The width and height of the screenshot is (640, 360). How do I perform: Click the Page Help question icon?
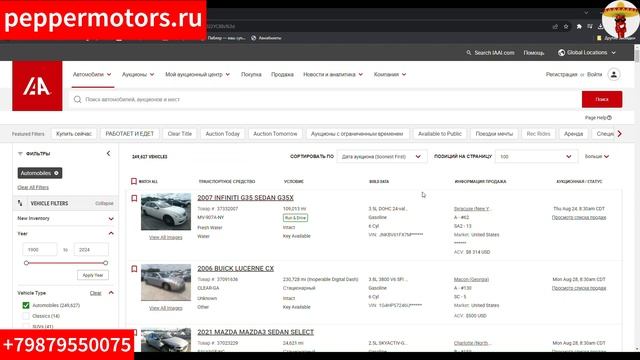(x=609, y=118)
